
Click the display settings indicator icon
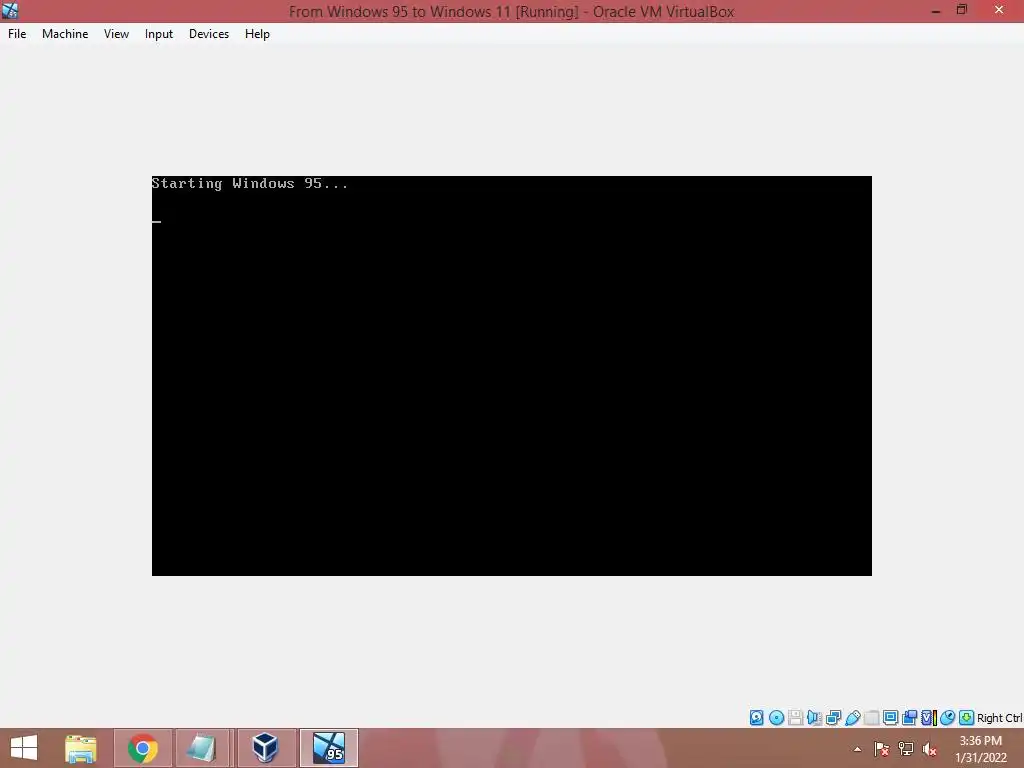[890, 718]
